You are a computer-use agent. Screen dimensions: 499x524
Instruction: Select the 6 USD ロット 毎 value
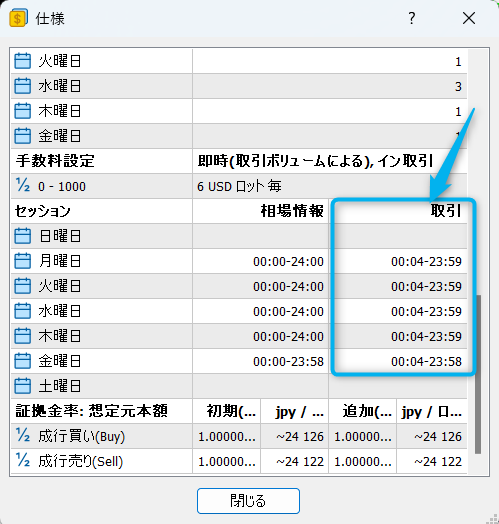pos(239,186)
